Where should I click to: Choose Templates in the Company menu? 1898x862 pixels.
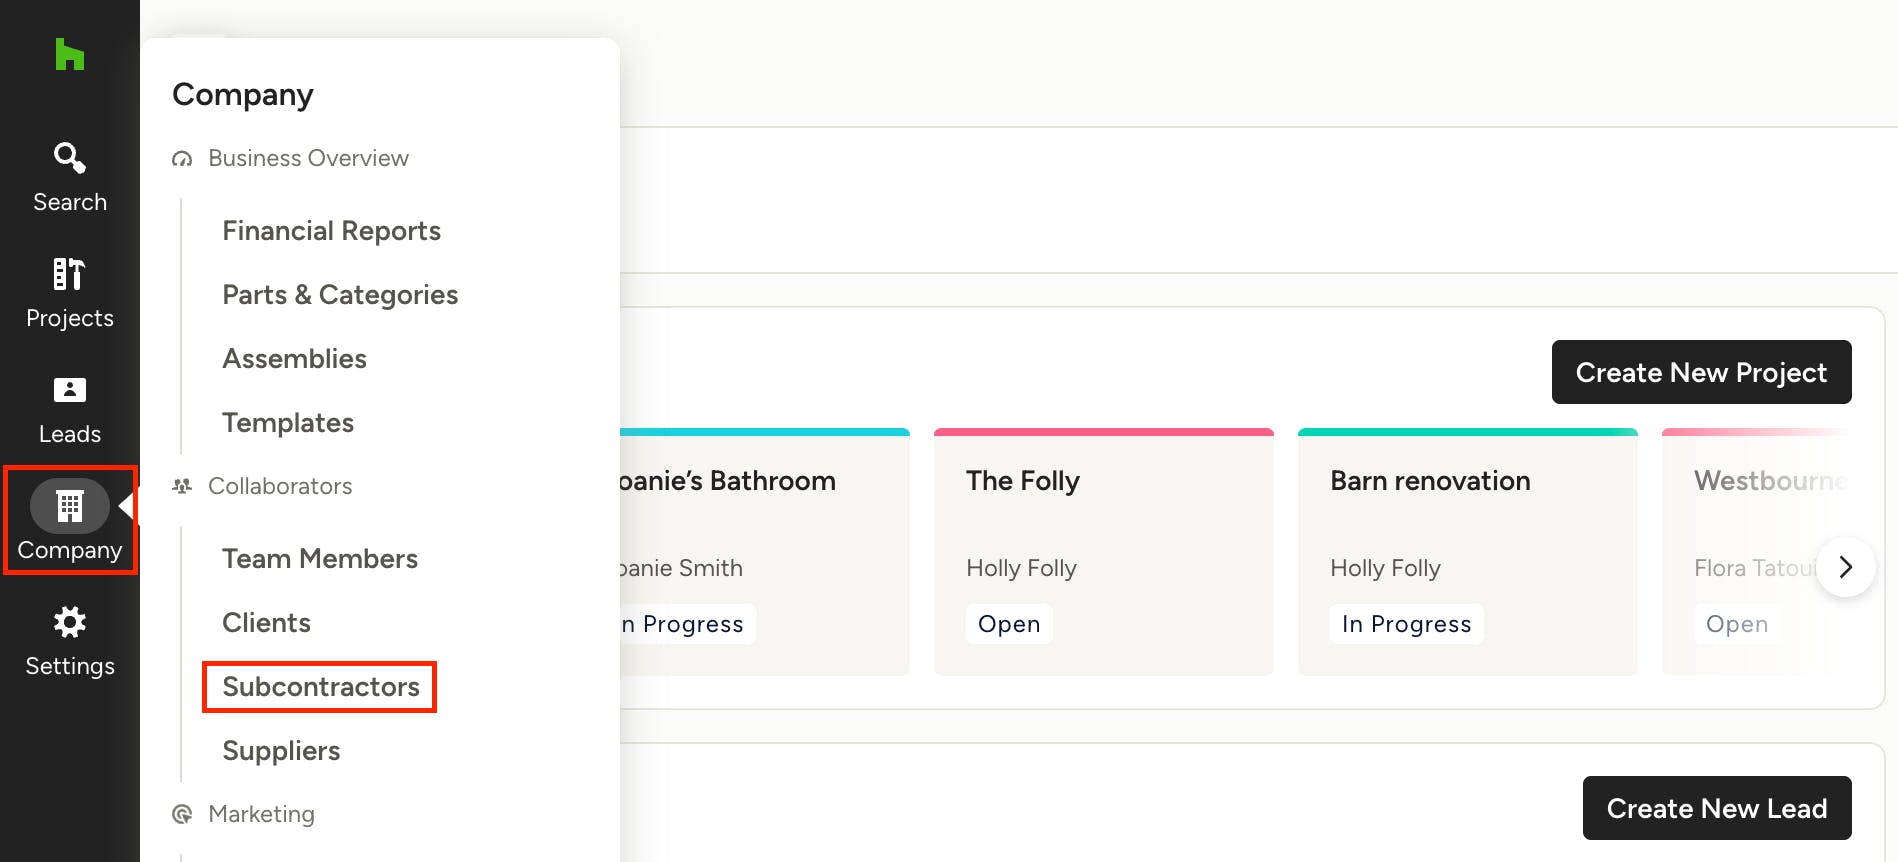(288, 423)
